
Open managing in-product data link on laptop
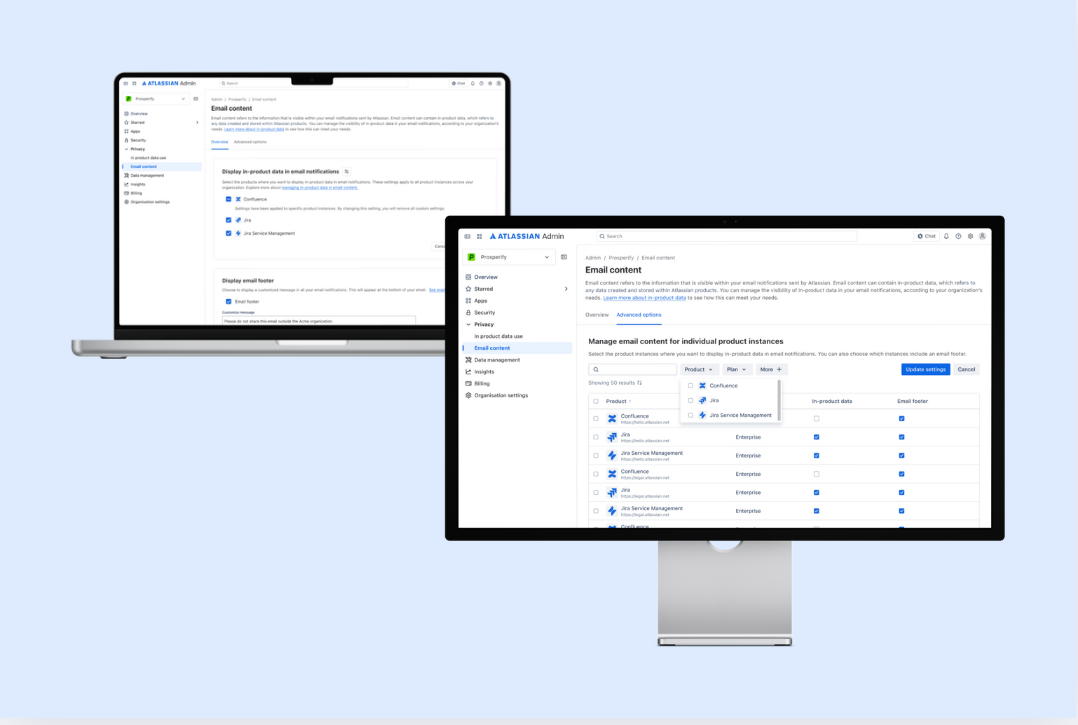(x=320, y=188)
